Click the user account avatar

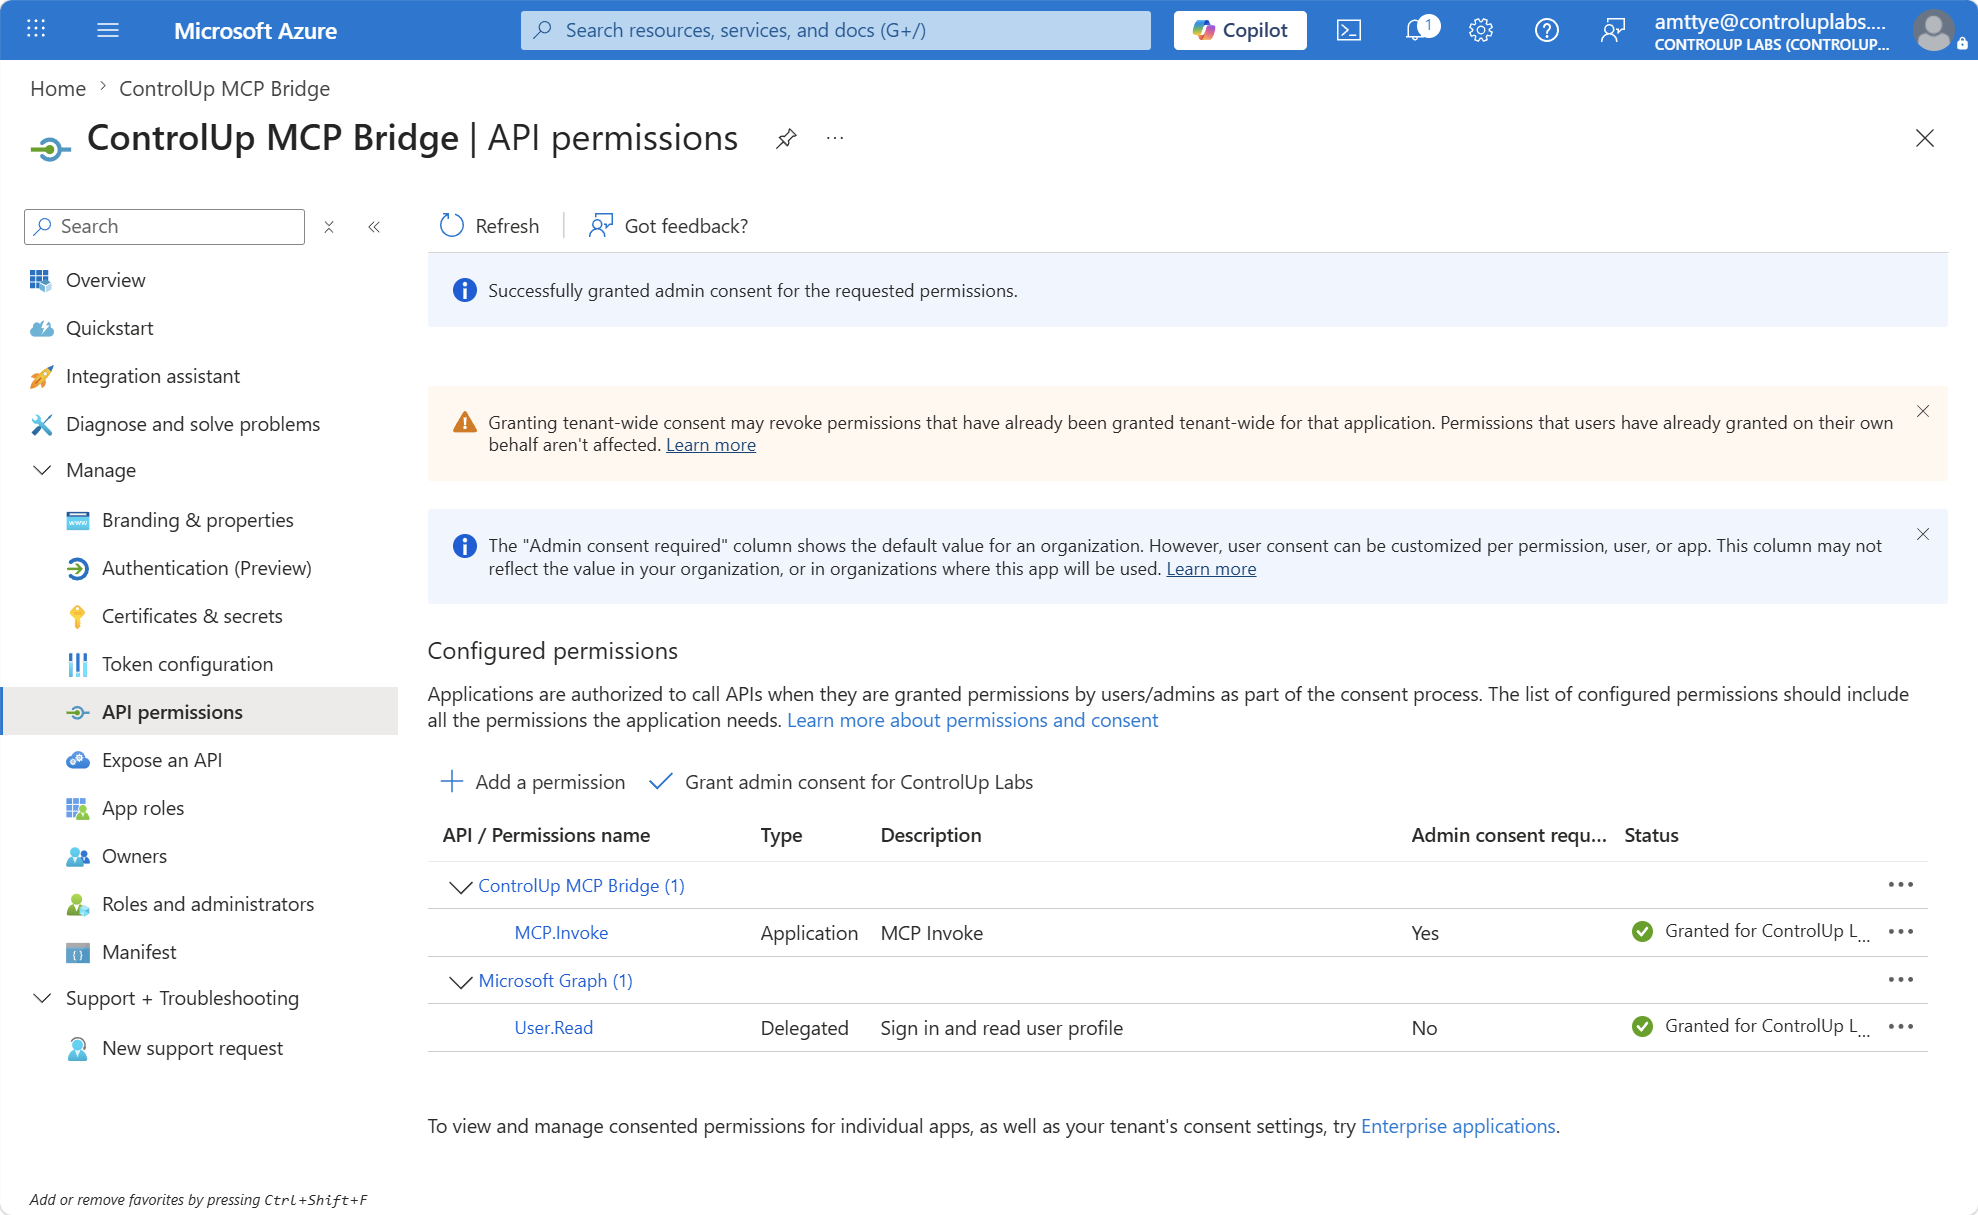click(1934, 30)
